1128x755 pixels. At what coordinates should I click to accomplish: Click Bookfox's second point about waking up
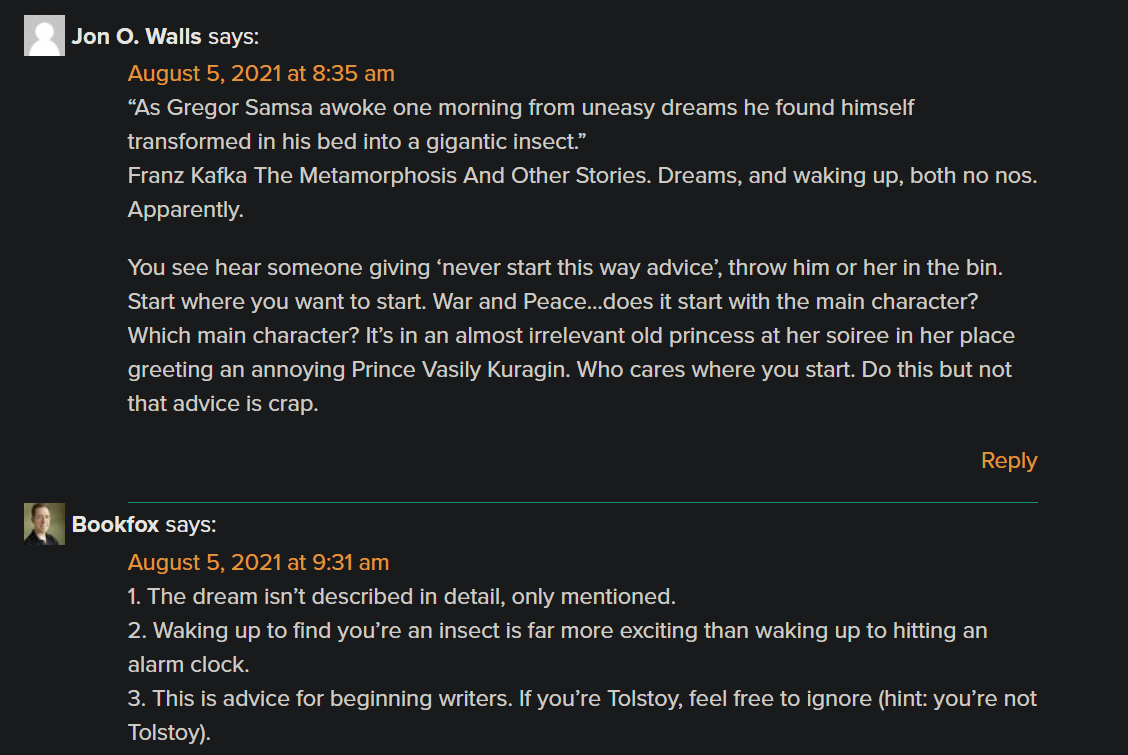557,632
